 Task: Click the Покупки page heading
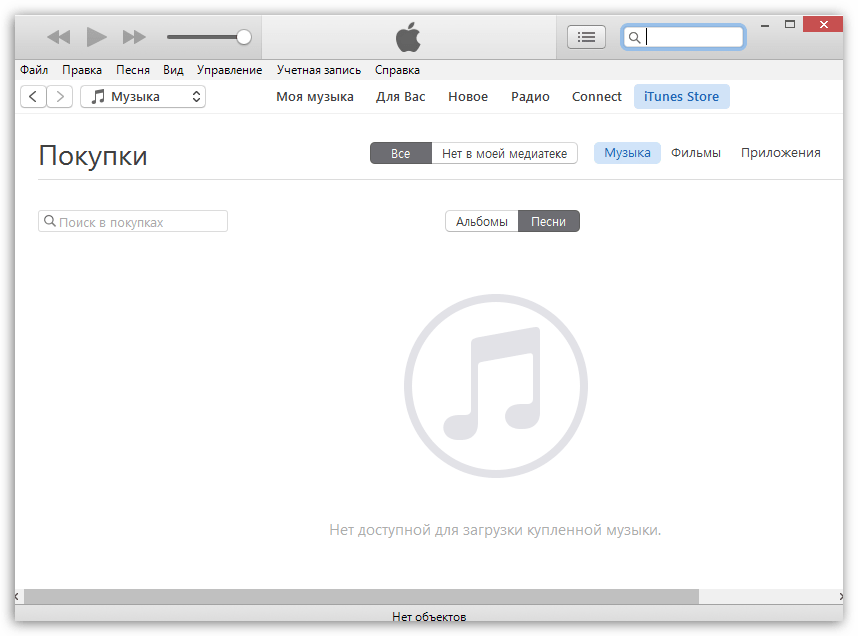pos(93,156)
